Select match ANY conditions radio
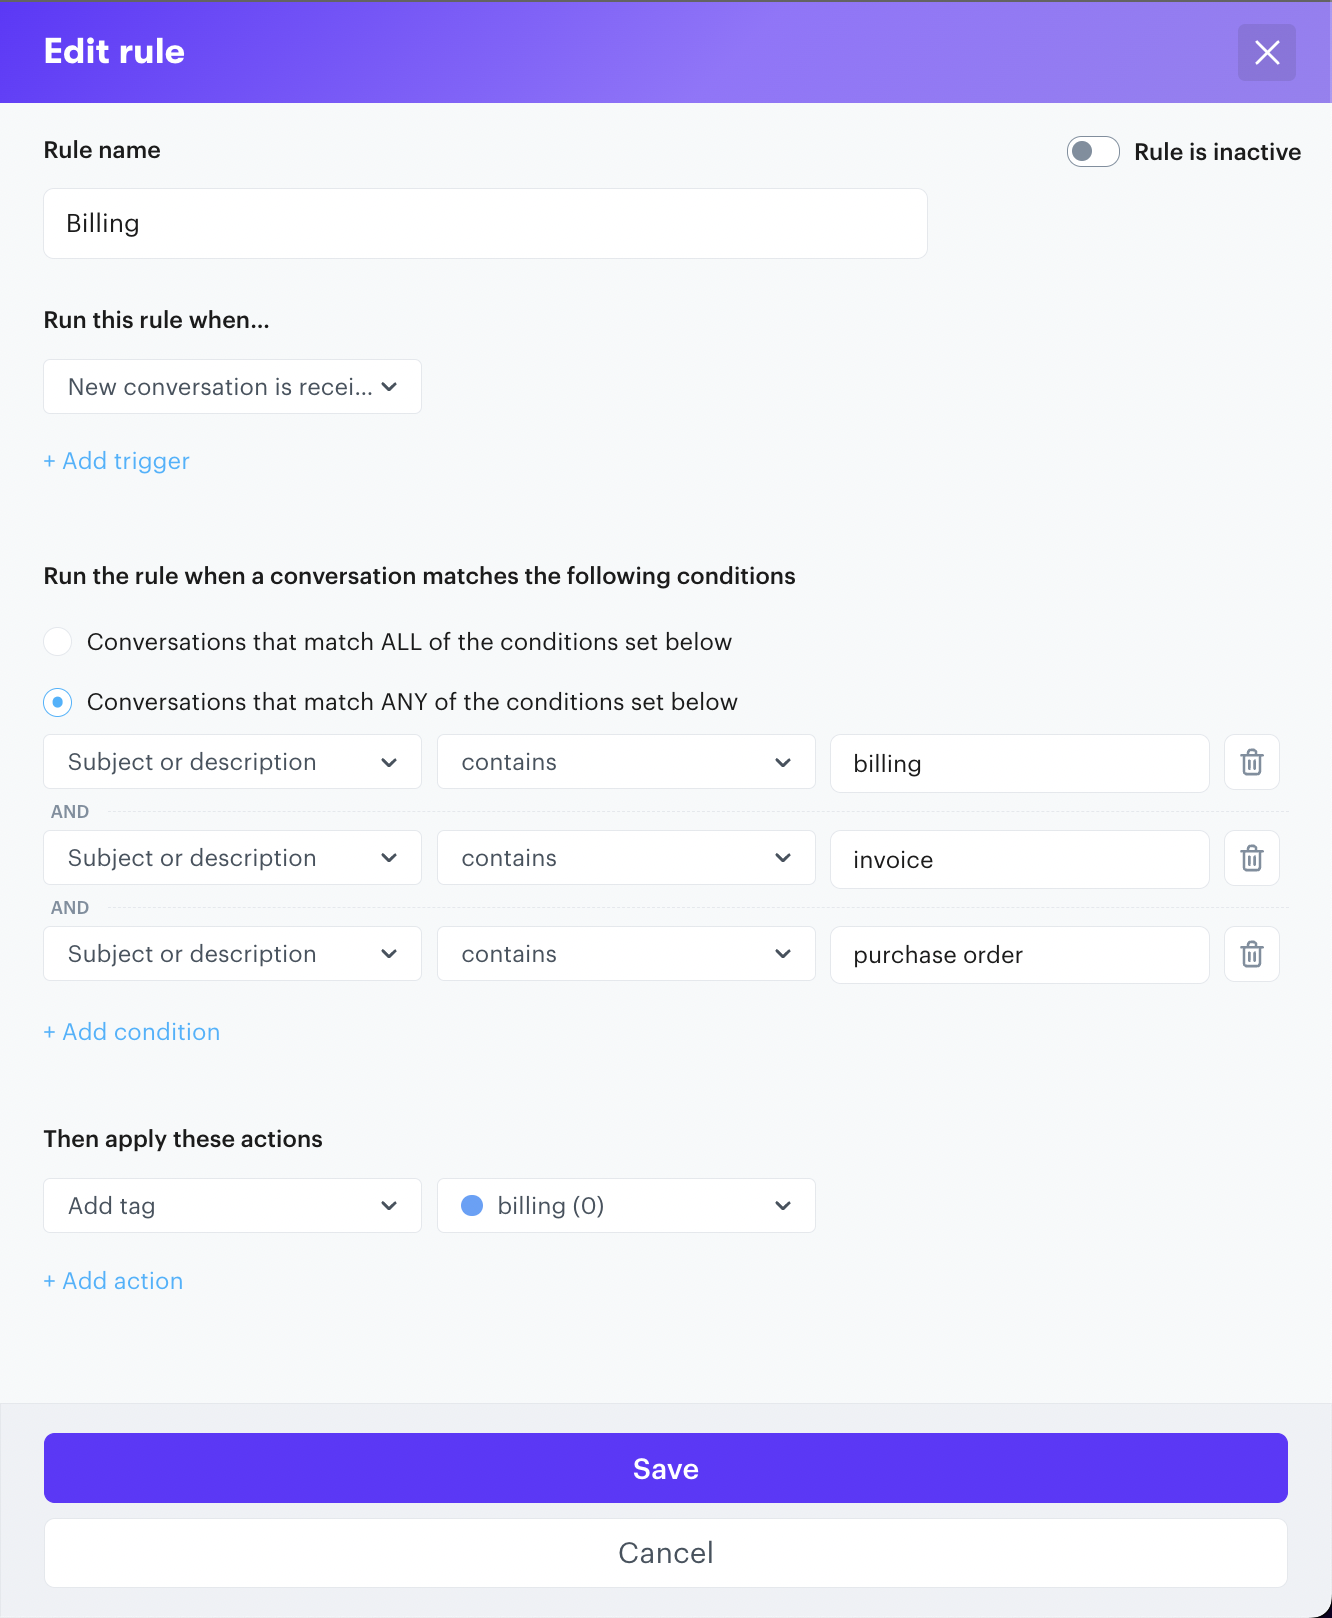1332x1618 pixels. point(58,702)
